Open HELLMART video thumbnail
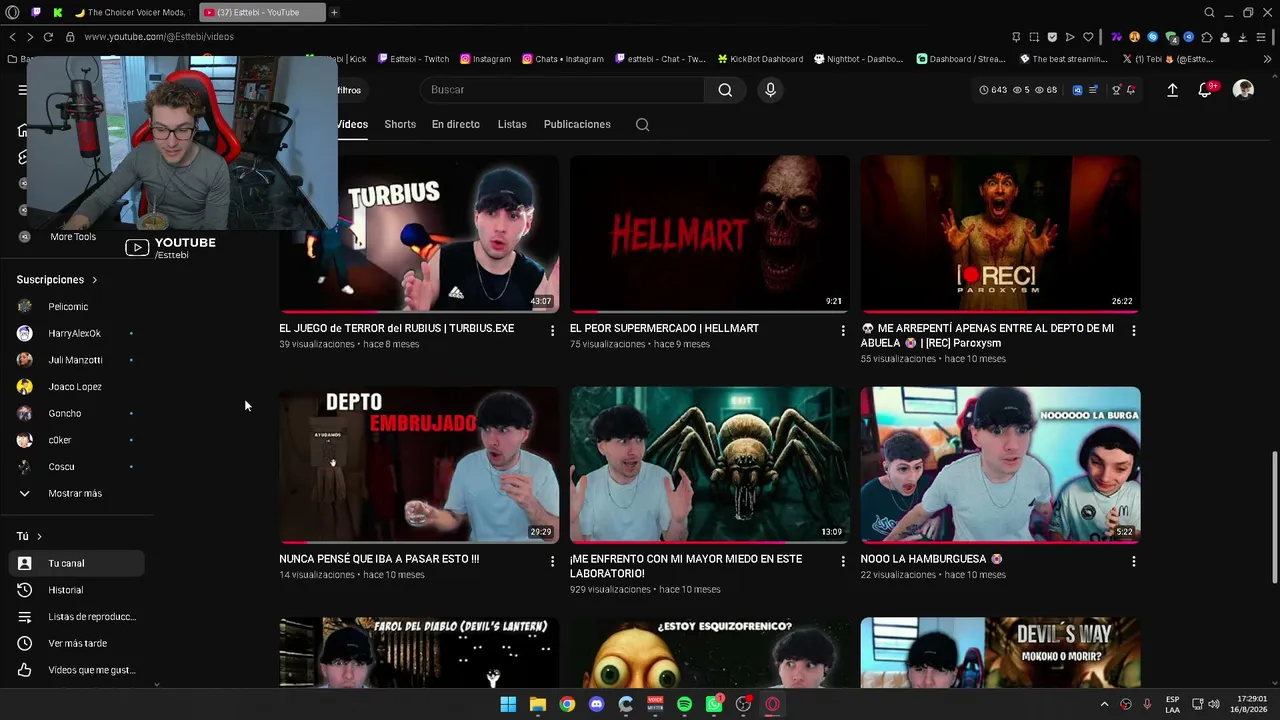This screenshot has height=720, width=1280. pyautogui.click(x=710, y=234)
